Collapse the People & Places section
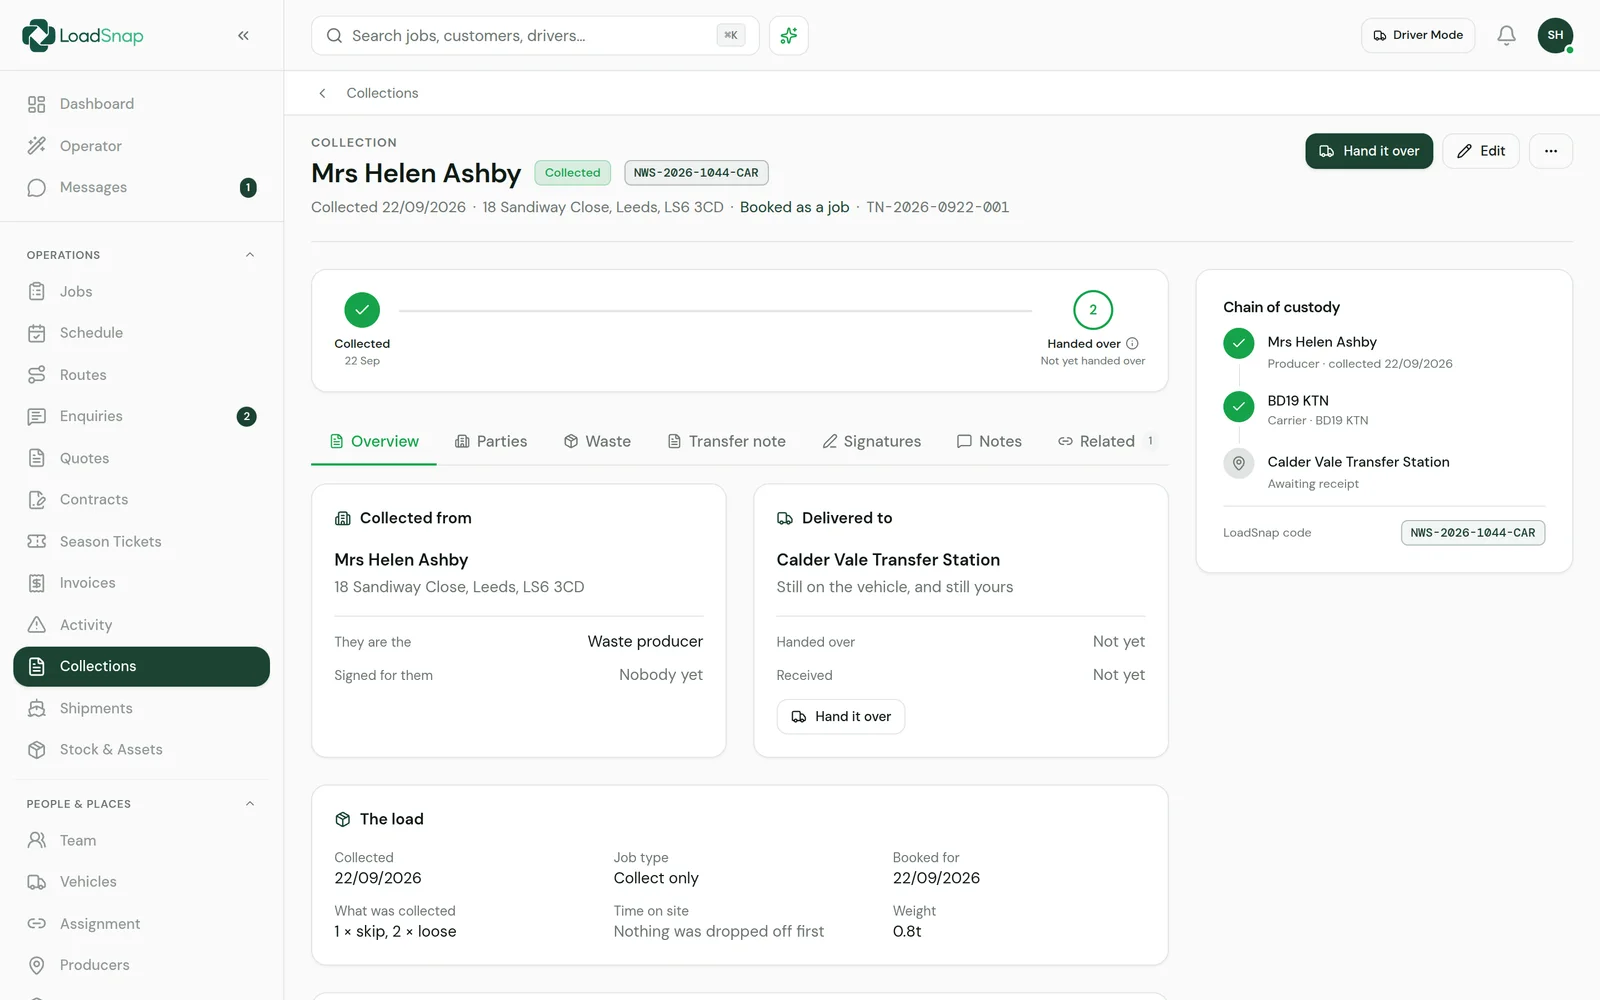The width and height of the screenshot is (1600, 1000). click(x=250, y=804)
